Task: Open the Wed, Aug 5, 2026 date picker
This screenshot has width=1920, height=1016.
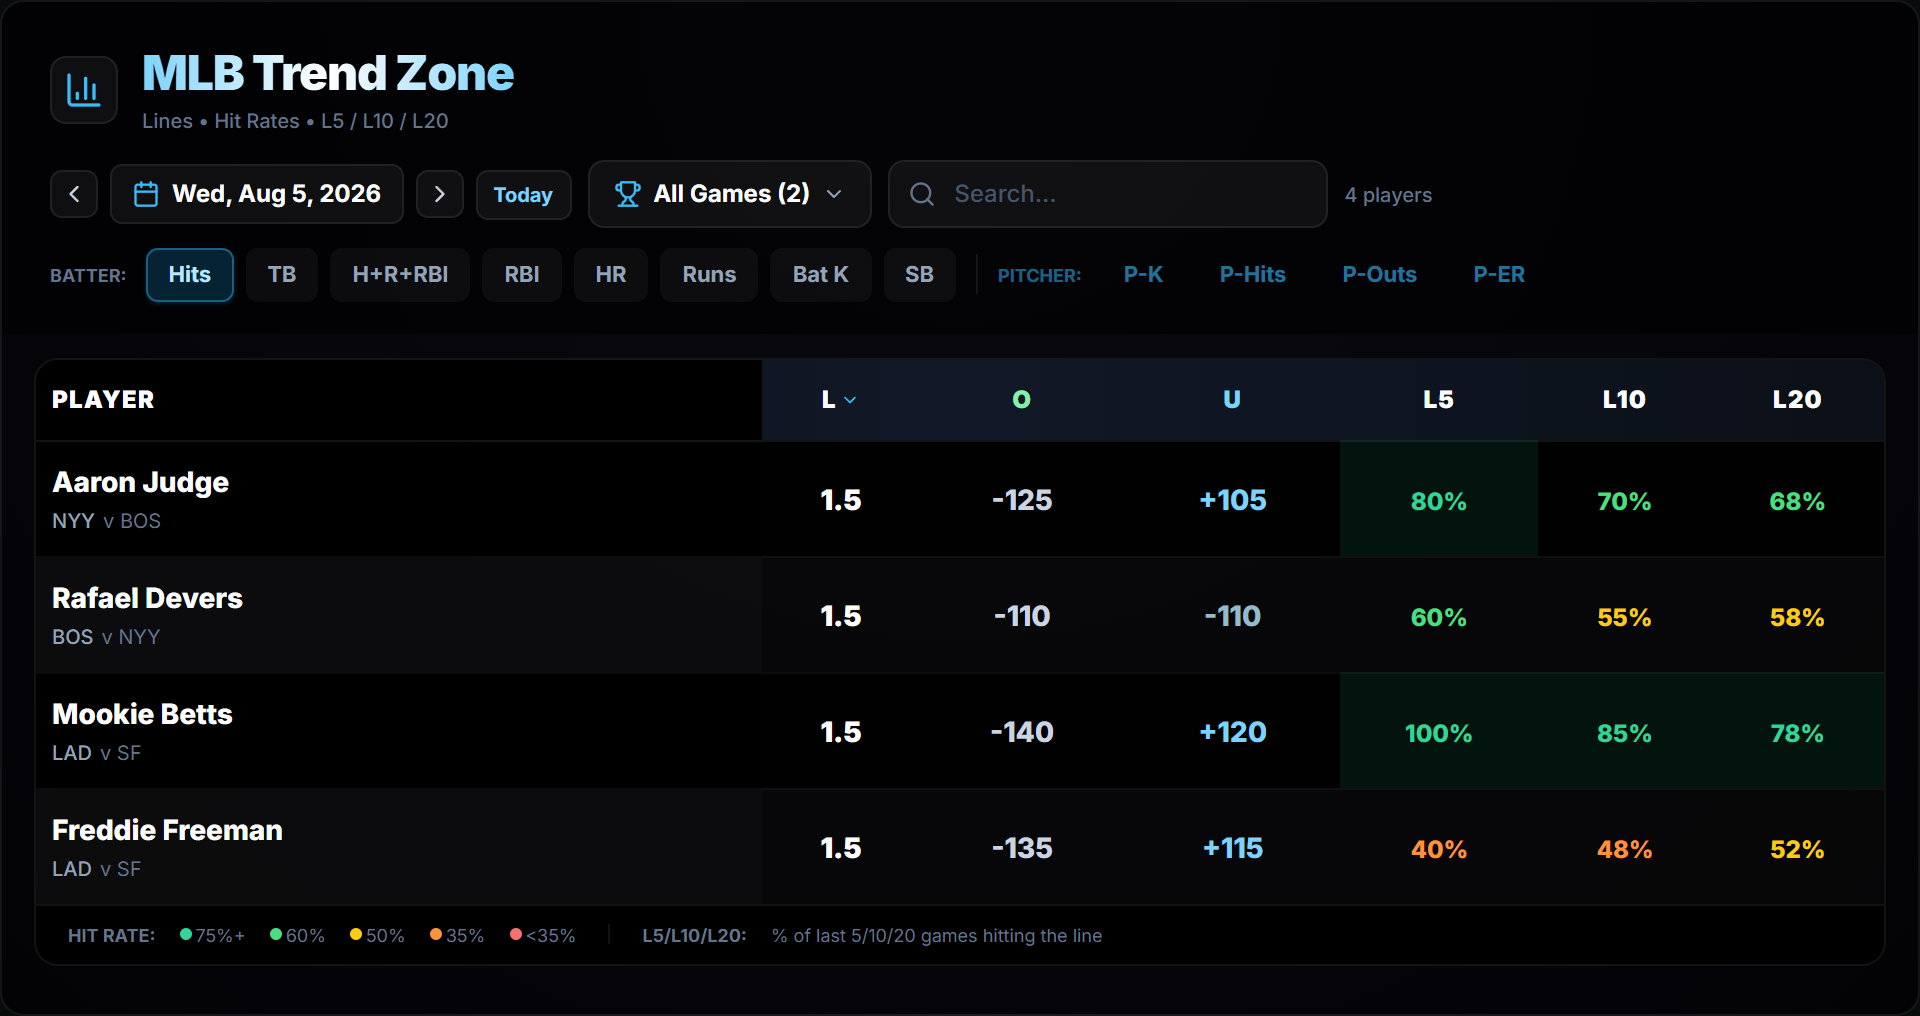Action: [x=257, y=194]
